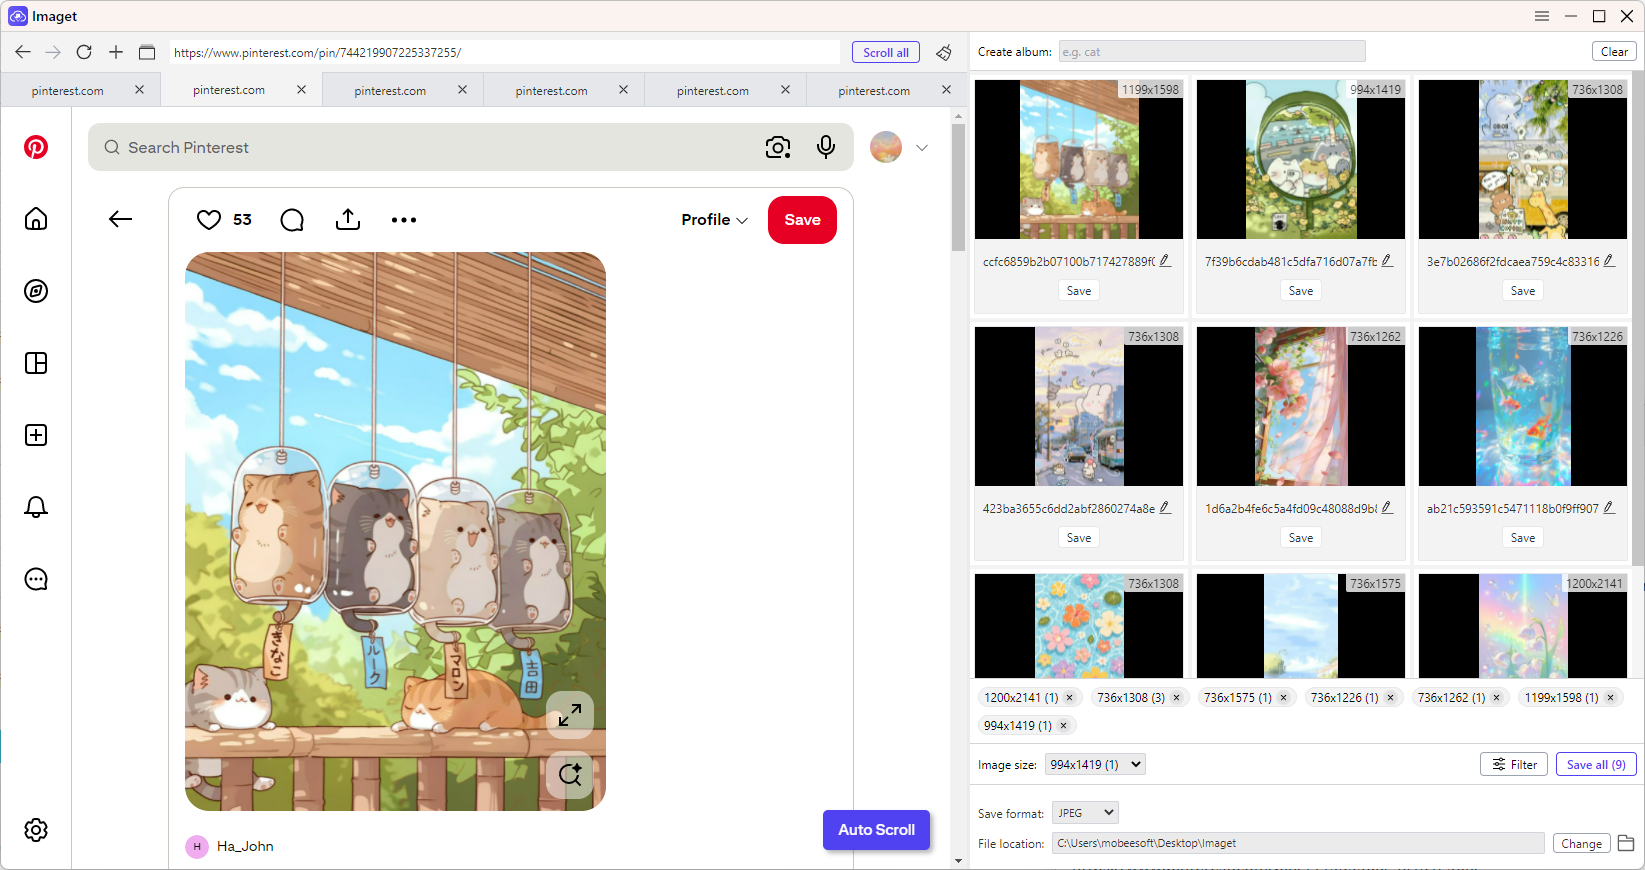Expand the accounts chevron beside avatar
Image resolution: width=1645 pixels, height=870 pixels.
(922, 148)
